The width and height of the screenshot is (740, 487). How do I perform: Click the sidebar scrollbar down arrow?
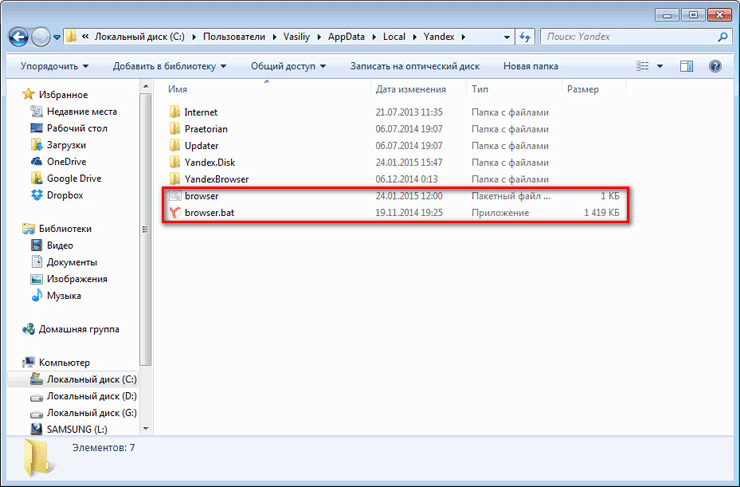pos(146,428)
